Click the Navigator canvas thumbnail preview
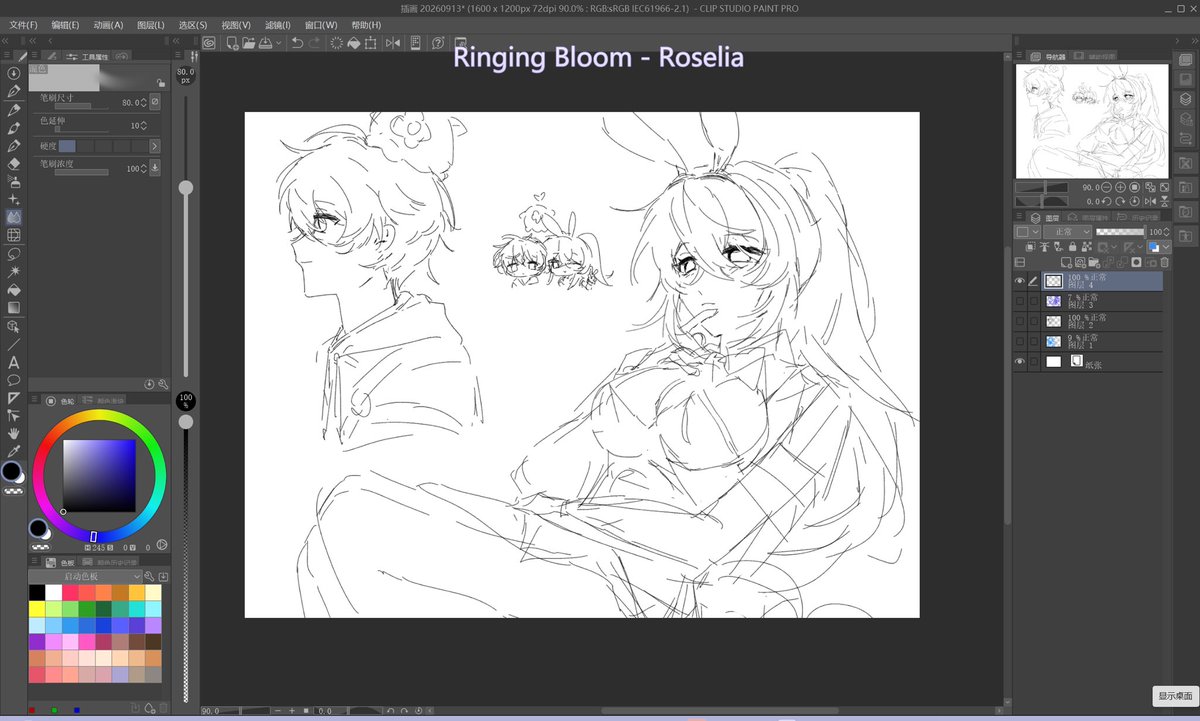1200x721 pixels. [x=1092, y=121]
